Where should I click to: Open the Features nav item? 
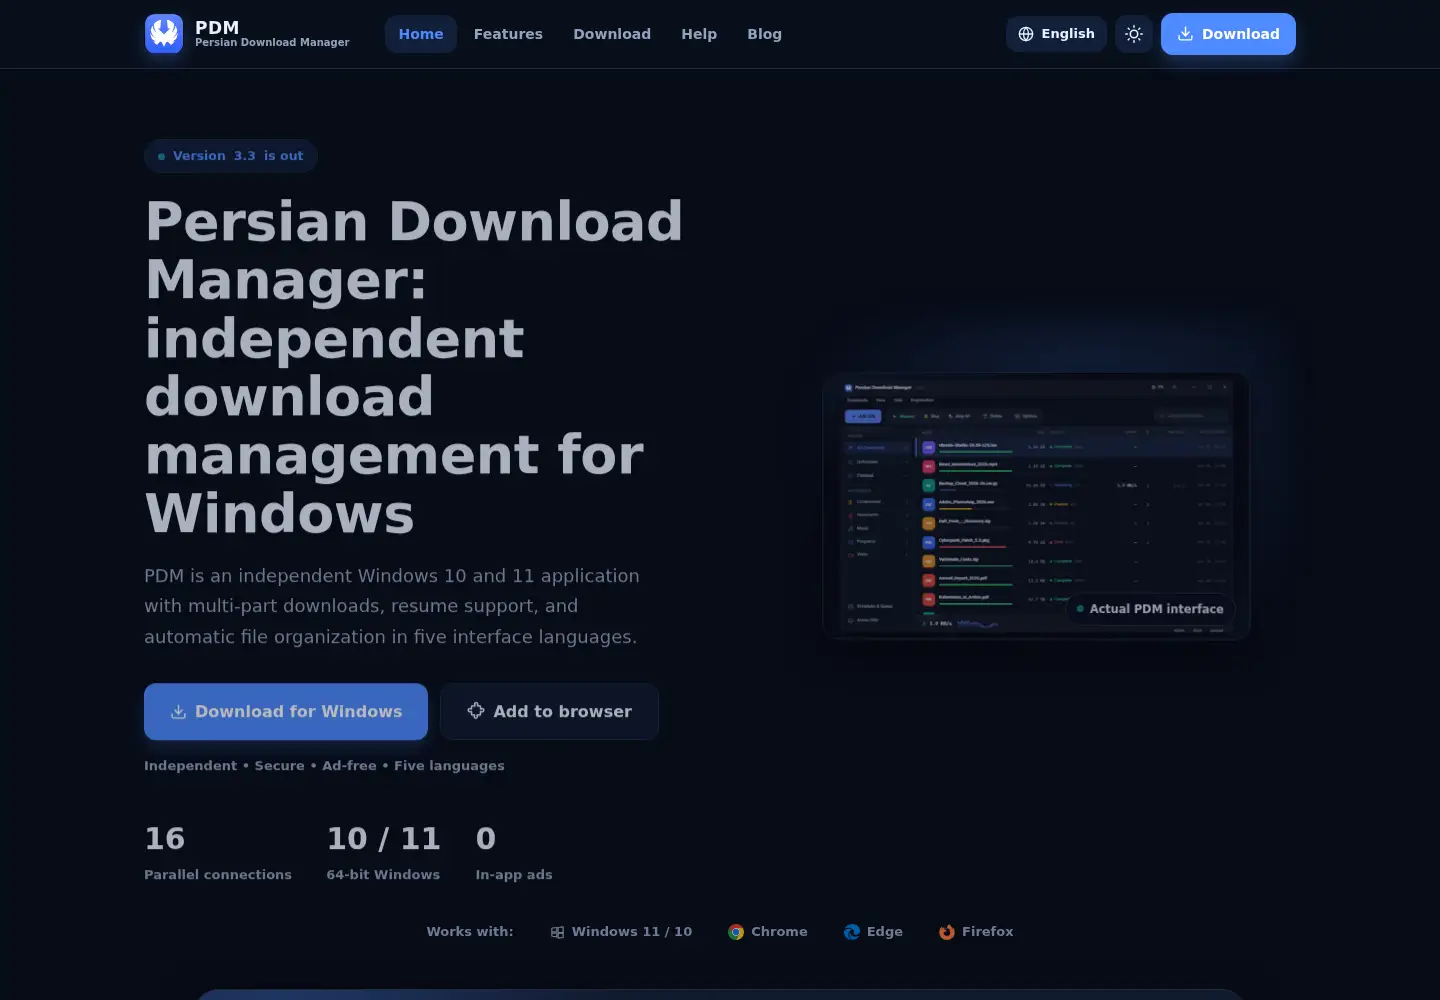(x=508, y=34)
